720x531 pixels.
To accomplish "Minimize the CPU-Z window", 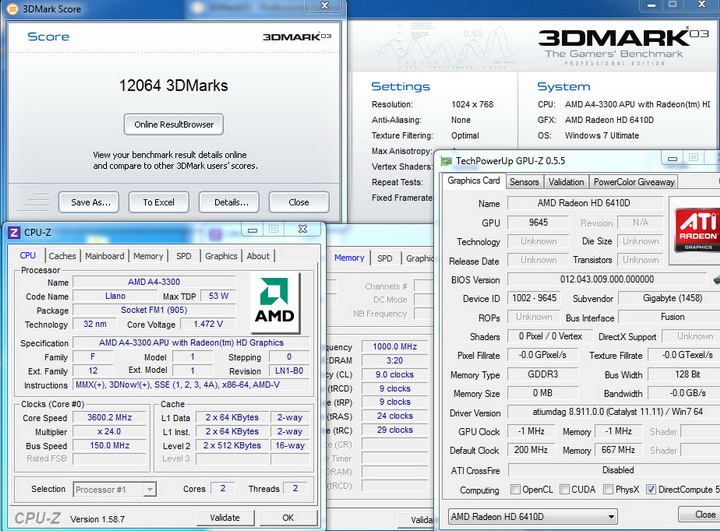I will pyautogui.click(x=253, y=230).
